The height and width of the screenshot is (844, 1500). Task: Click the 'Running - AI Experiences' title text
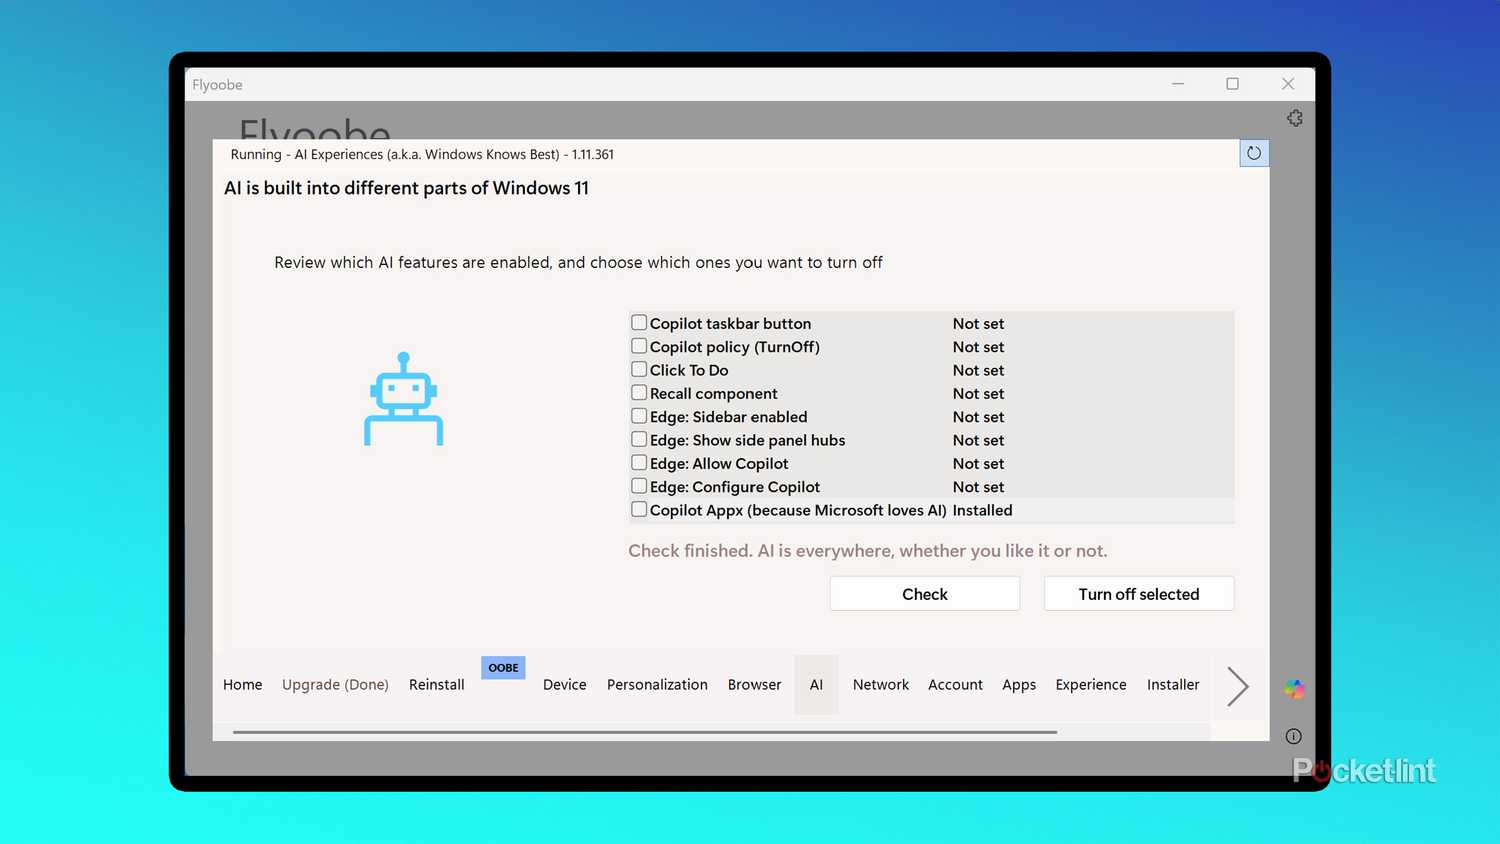pyautogui.click(x=422, y=154)
